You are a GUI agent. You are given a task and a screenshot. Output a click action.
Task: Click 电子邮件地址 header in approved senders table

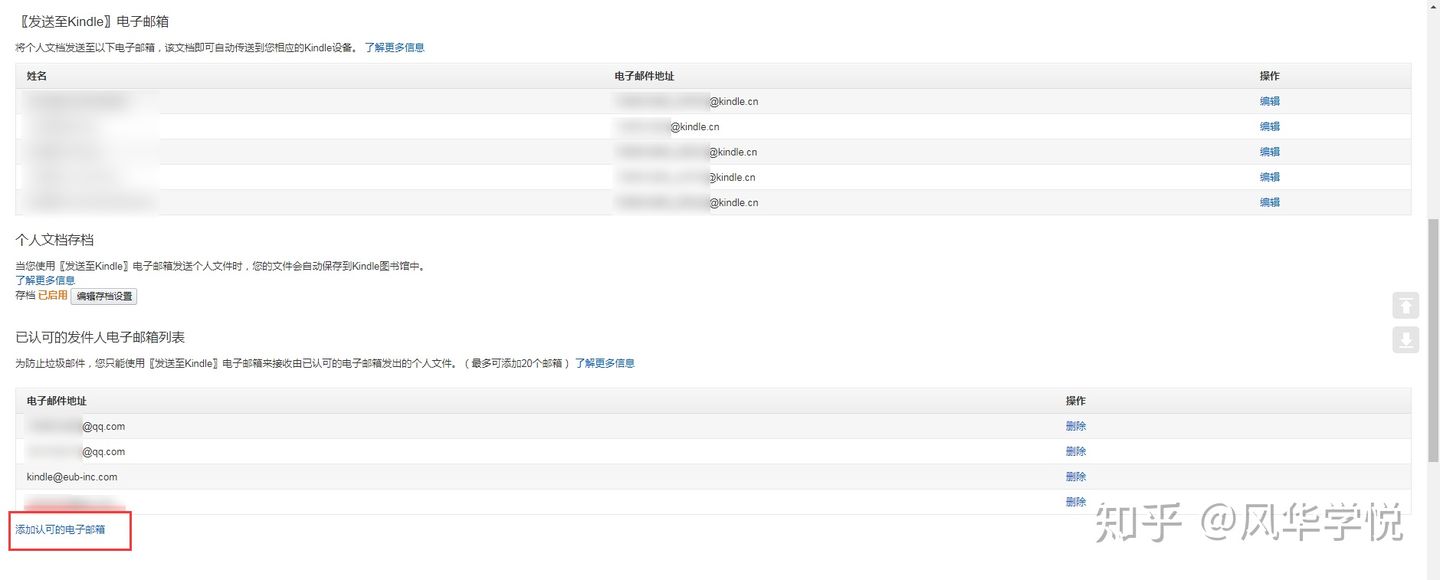pyautogui.click(x=57, y=401)
